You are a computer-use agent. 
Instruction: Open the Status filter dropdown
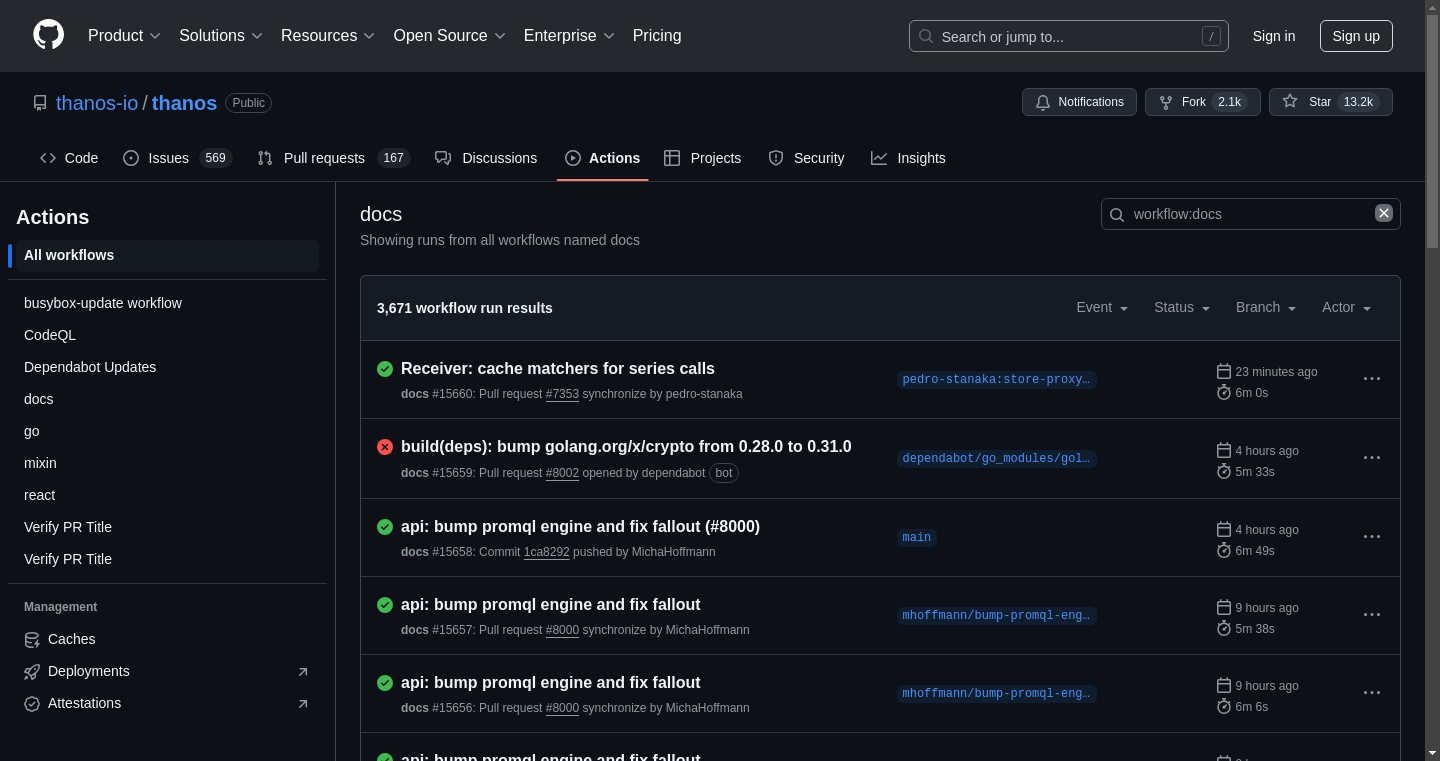point(1182,308)
